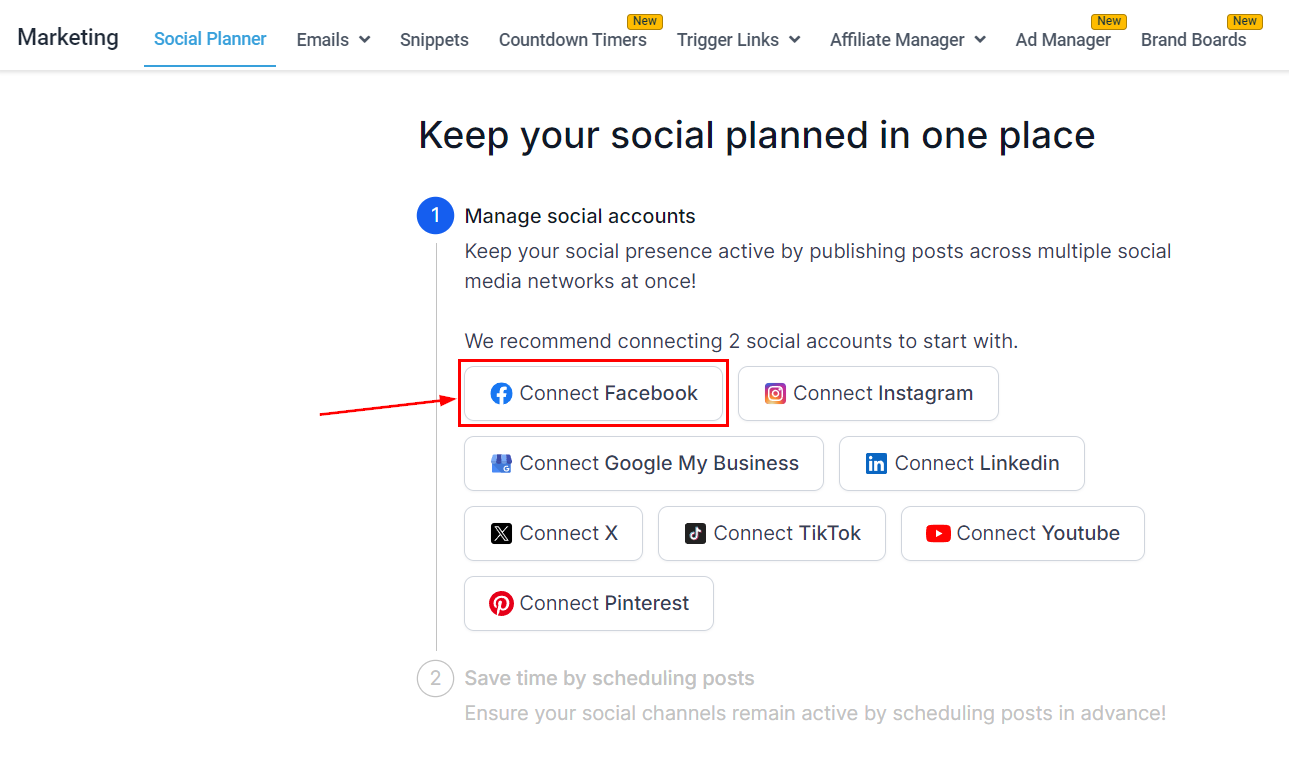Viewport: 1289px width, 766px height.
Task: Click the Pinterest logo icon
Action: [501, 604]
